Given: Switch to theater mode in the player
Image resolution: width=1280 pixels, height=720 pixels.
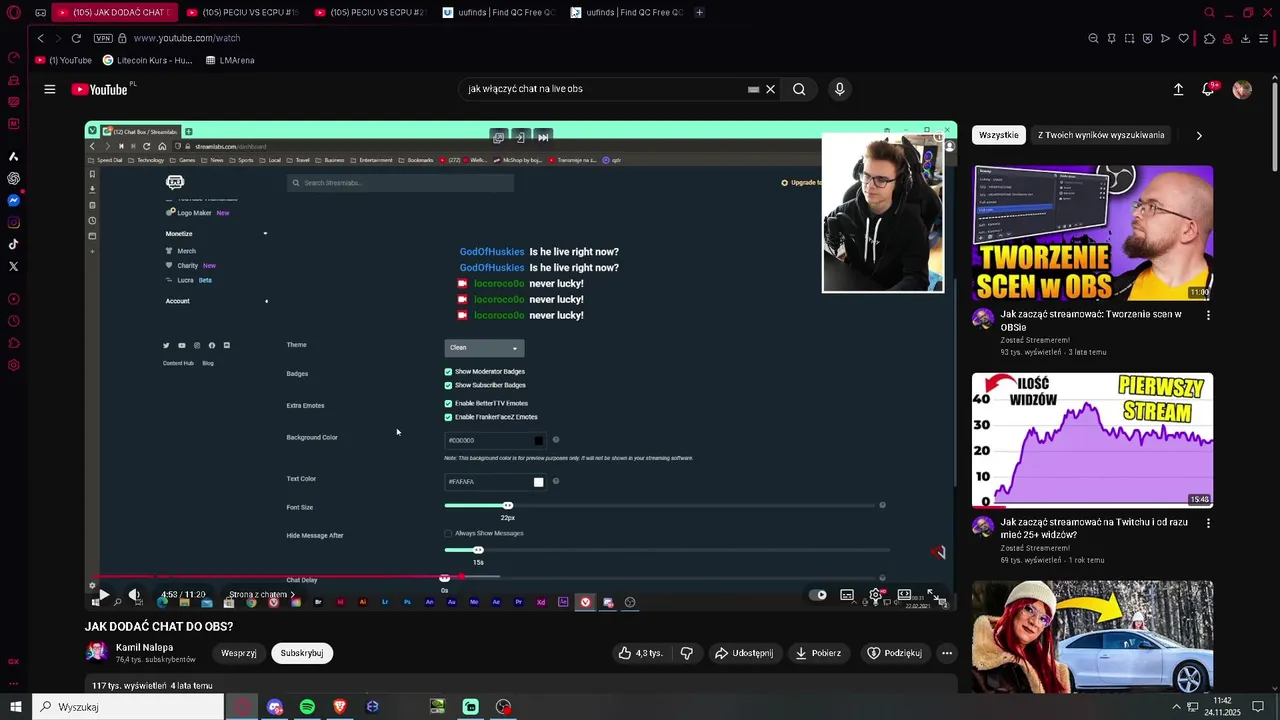Looking at the screenshot, I should pos(904,594).
